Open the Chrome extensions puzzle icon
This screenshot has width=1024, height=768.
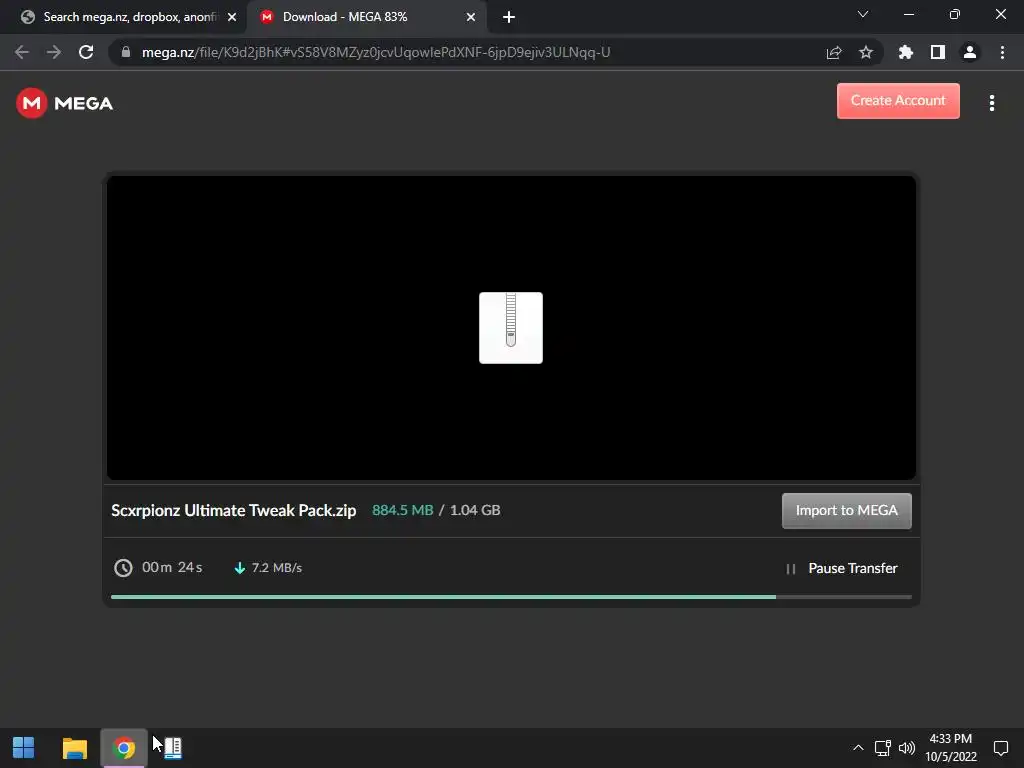coord(906,52)
